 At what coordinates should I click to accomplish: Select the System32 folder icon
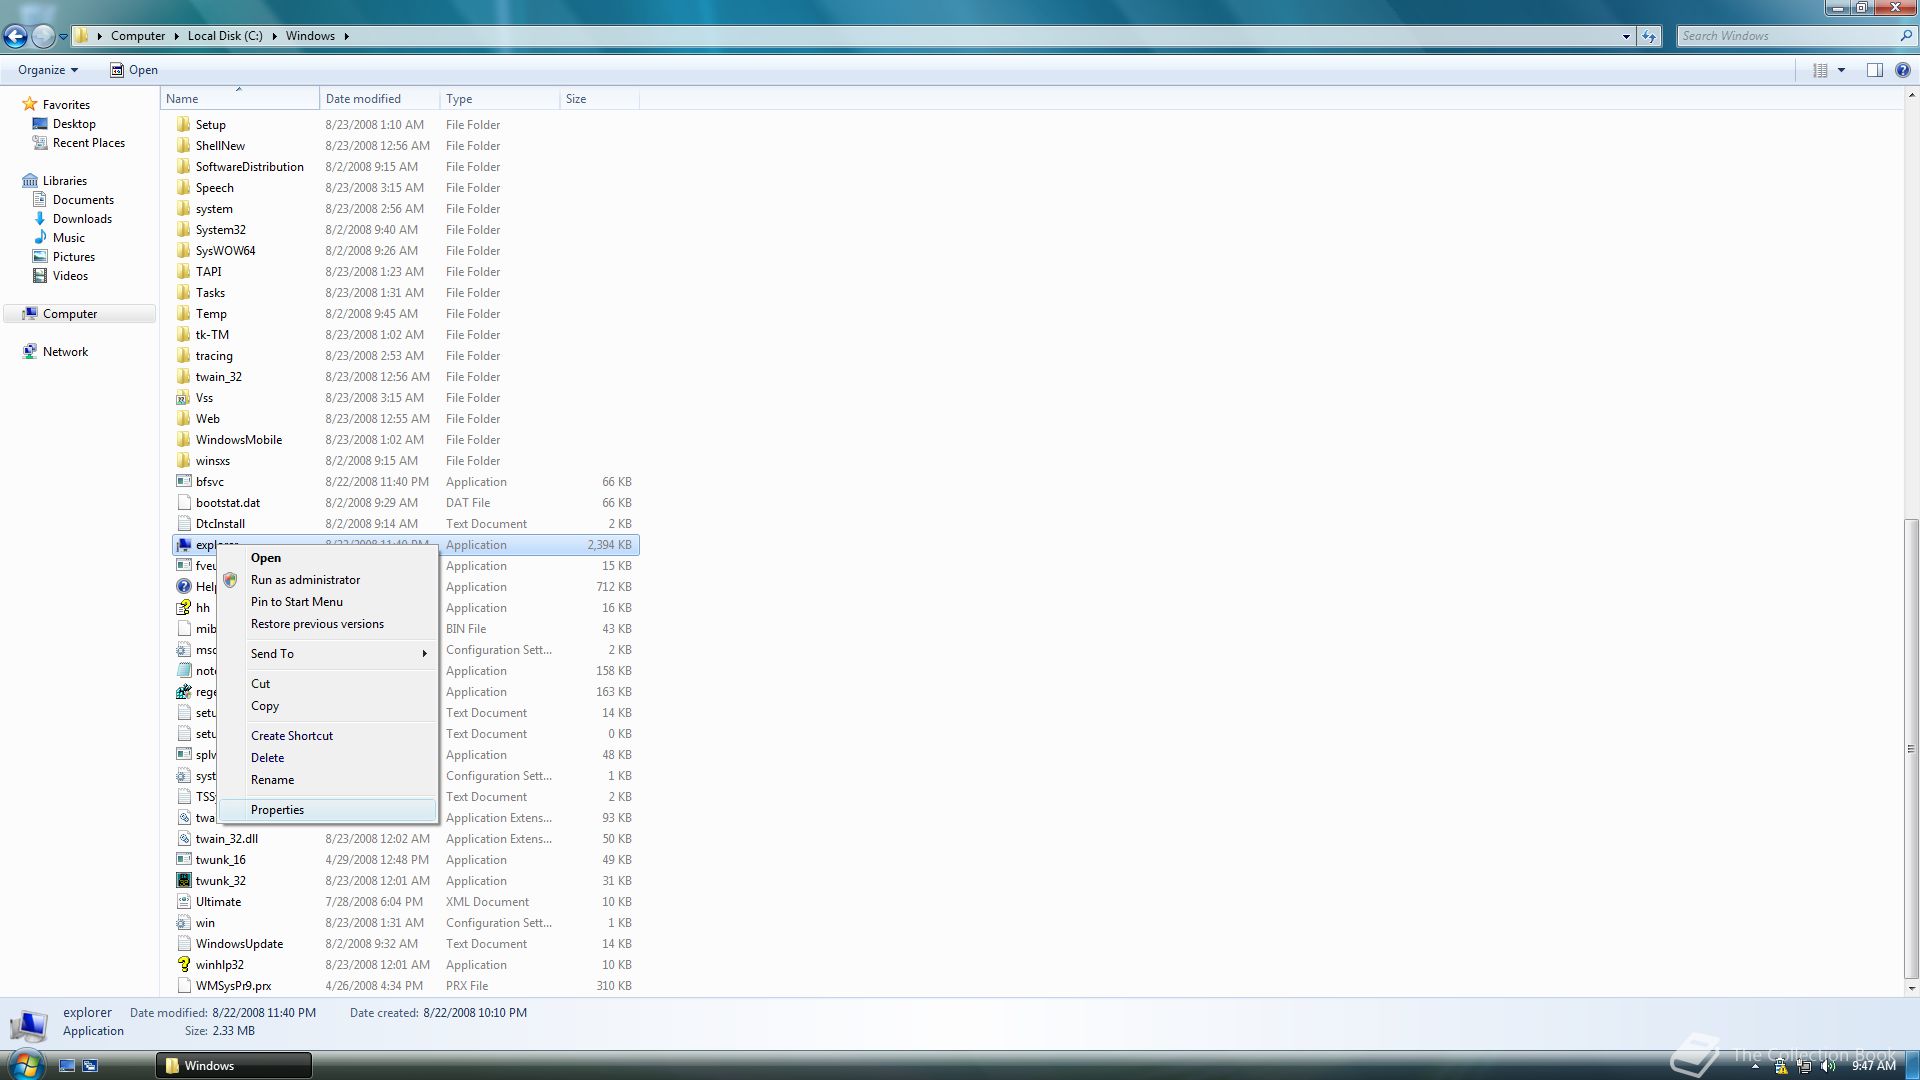(183, 230)
